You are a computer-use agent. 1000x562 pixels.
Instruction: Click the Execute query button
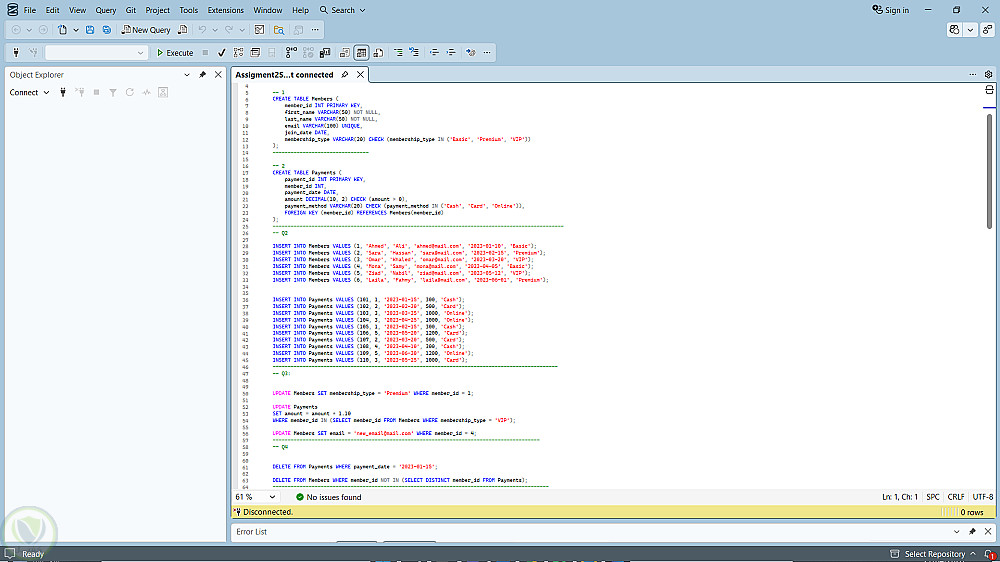click(175, 53)
